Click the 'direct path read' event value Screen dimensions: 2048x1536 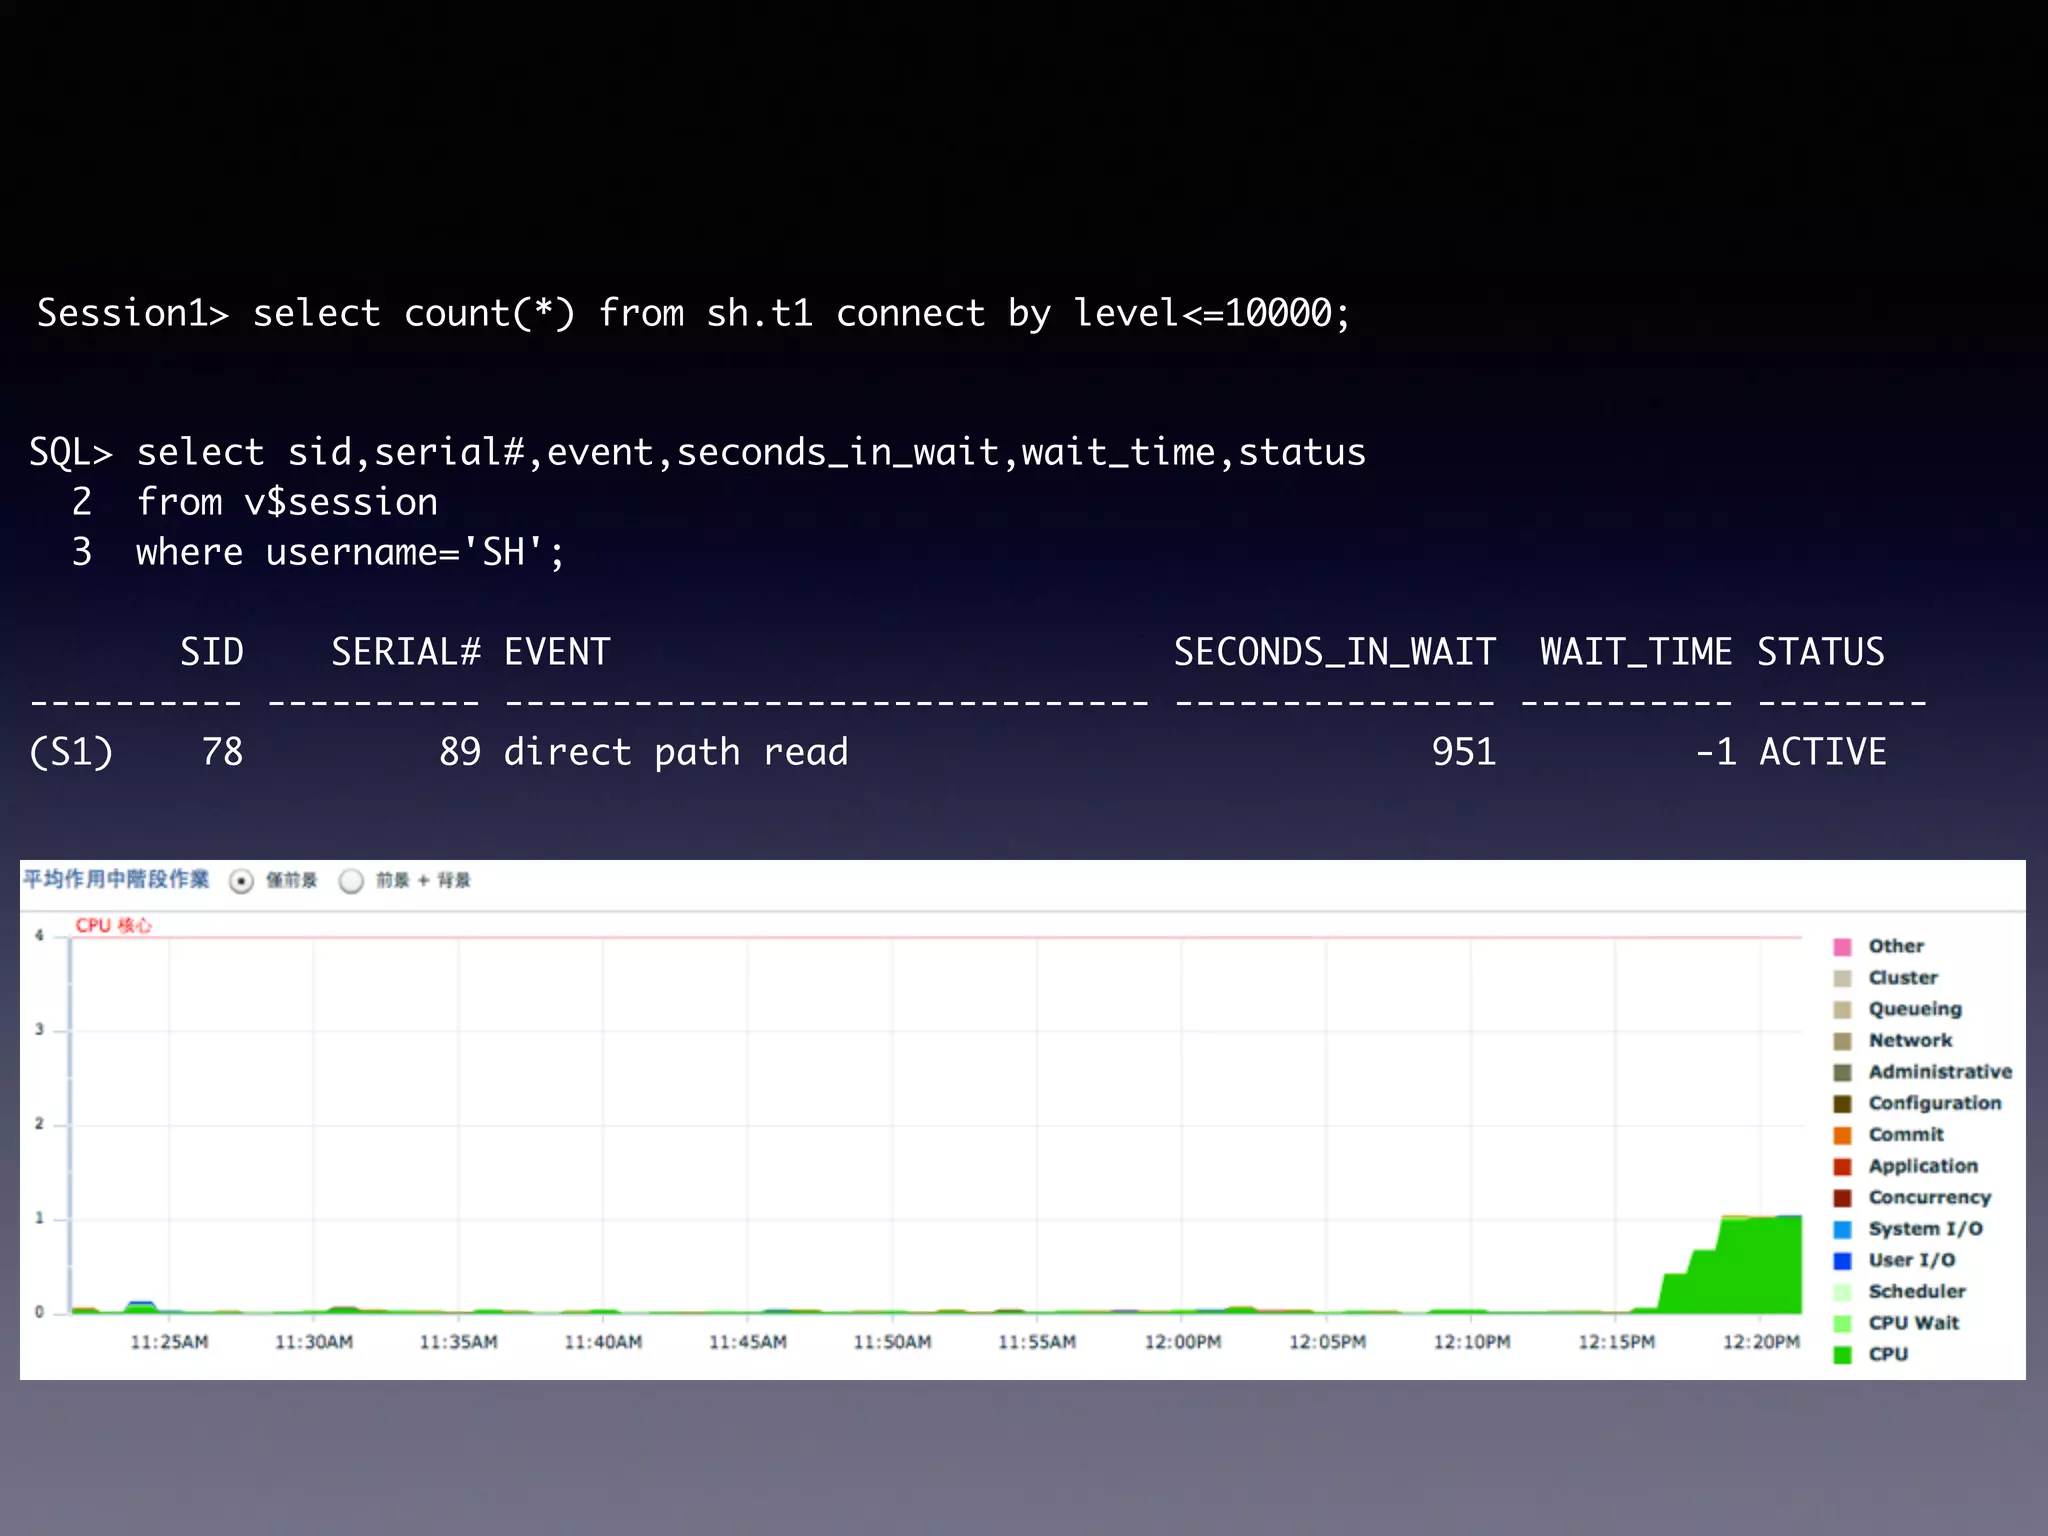(676, 753)
